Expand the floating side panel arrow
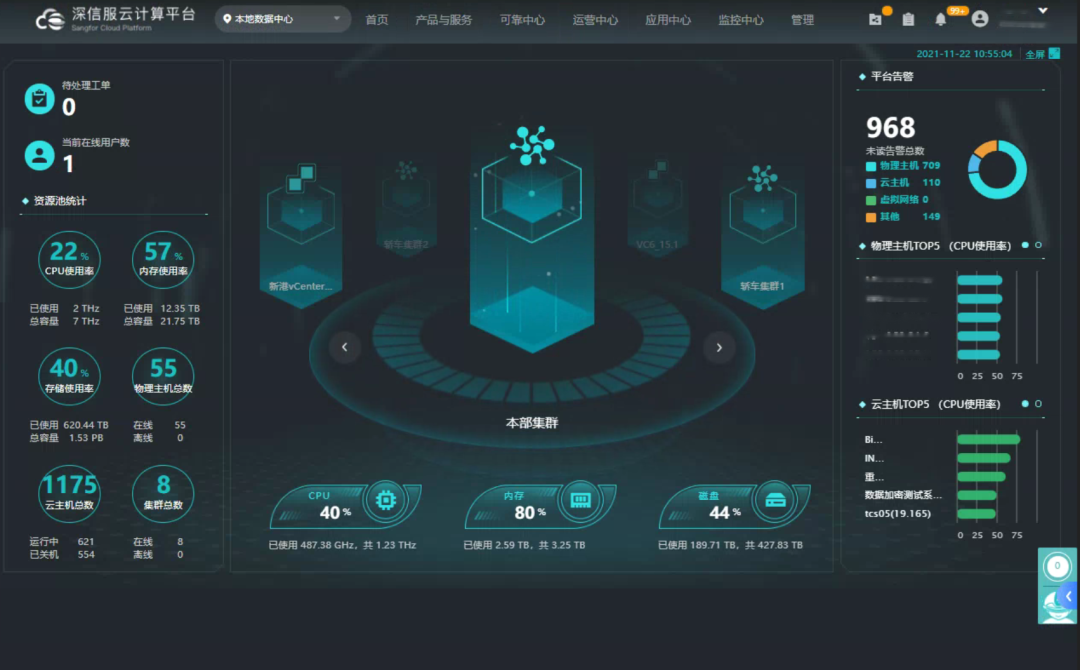The width and height of the screenshot is (1080, 670). point(1069,596)
